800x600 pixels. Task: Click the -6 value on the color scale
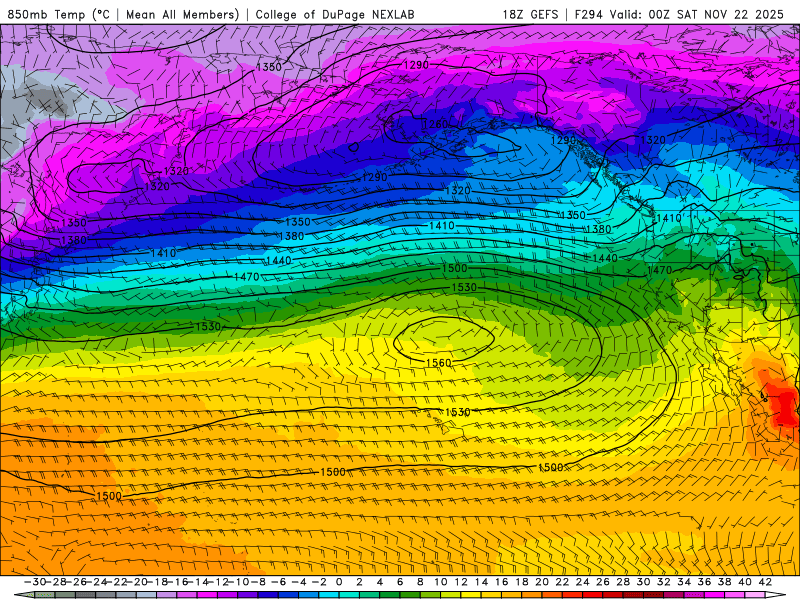[x=278, y=582]
